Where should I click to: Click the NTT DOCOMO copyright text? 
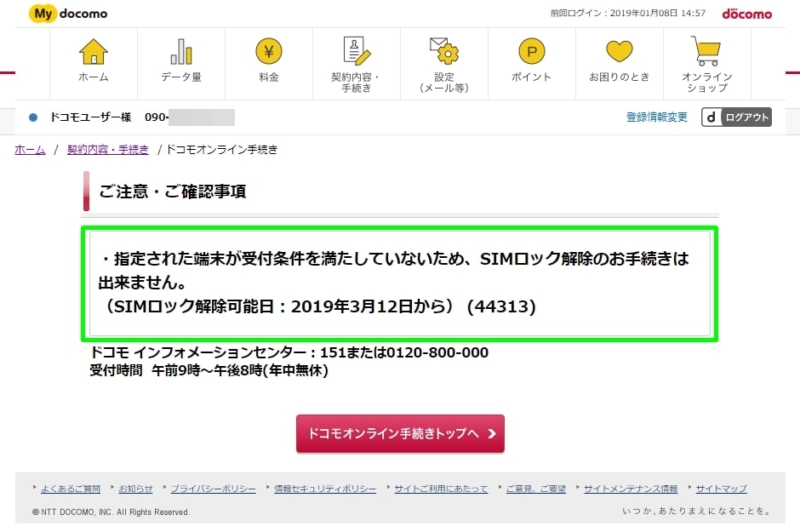click(x=111, y=512)
